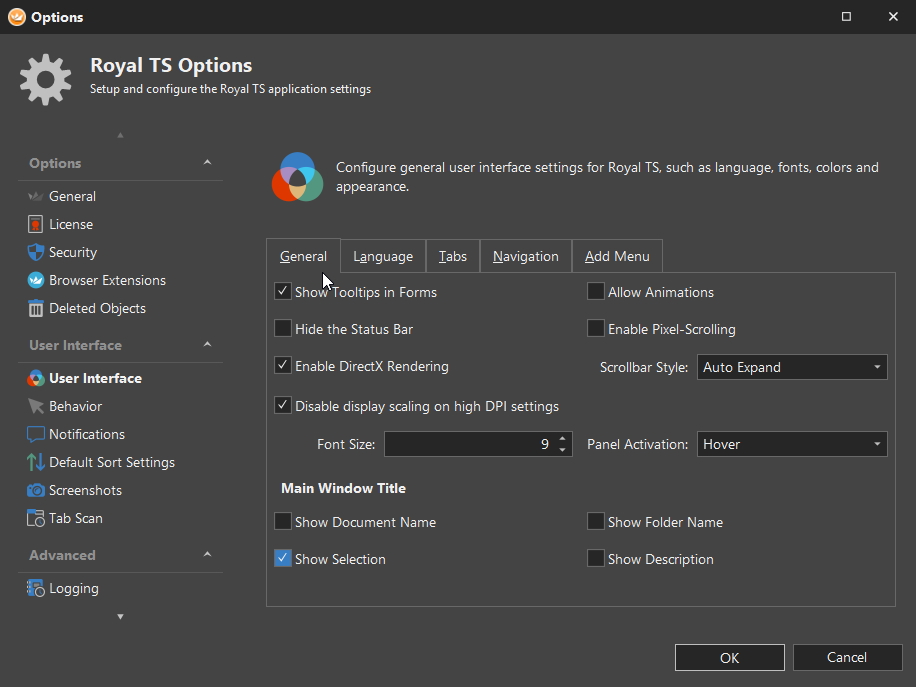The image size is (916, 687).
Task: Check Hide the Status Bar
Action: 283,329
